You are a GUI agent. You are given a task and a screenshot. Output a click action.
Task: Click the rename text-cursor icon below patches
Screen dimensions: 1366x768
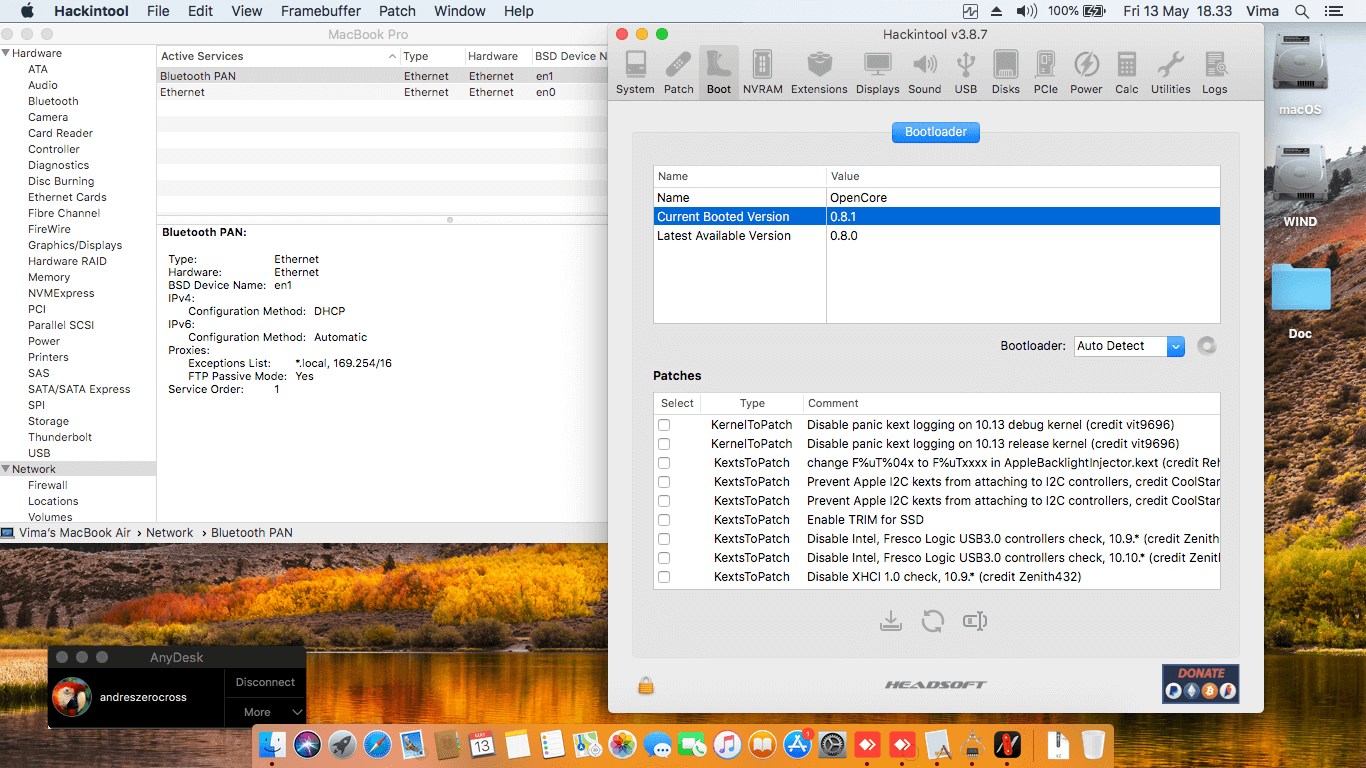point(975,621)
